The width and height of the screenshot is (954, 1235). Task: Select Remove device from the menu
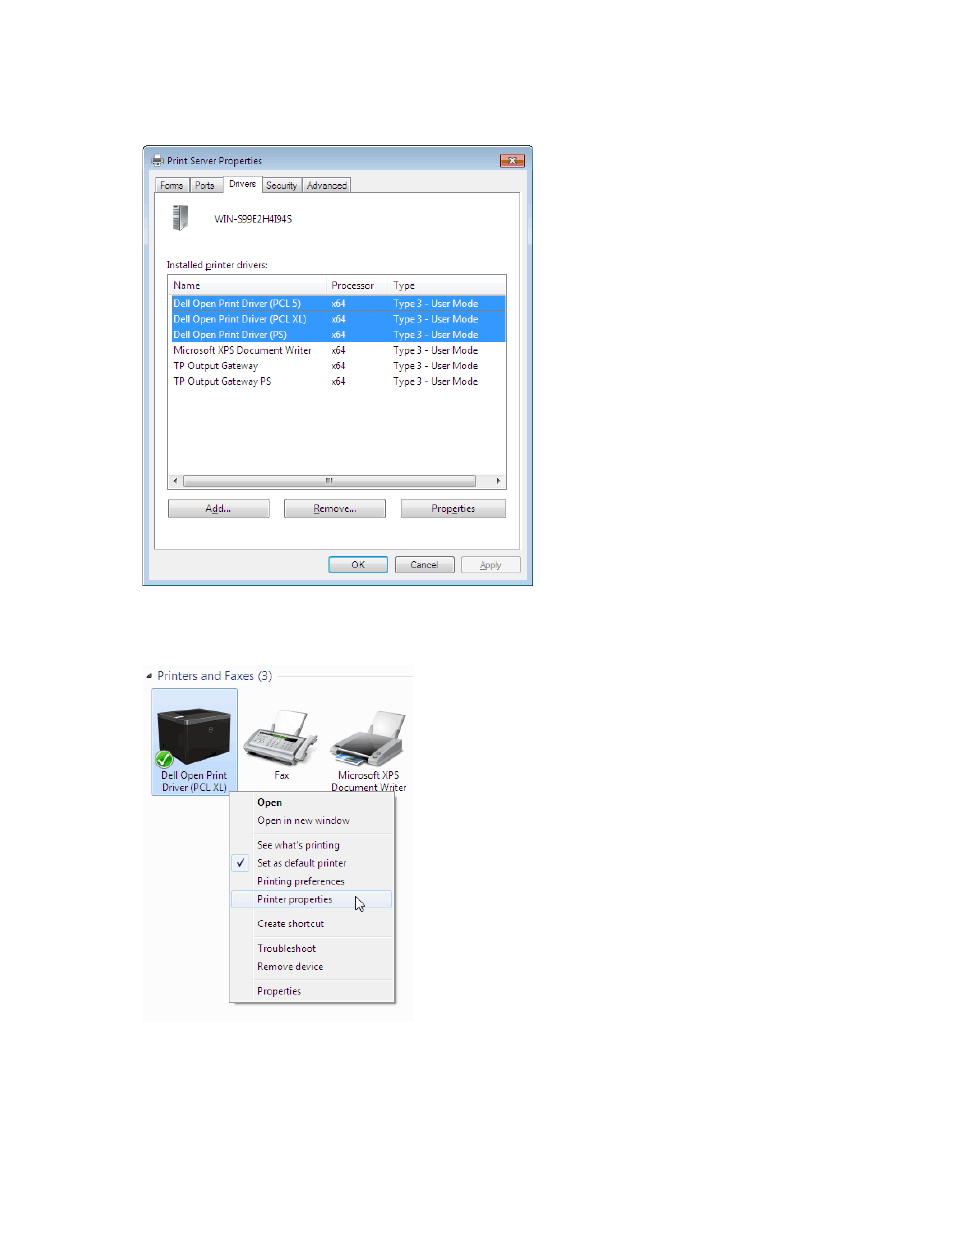click(312, 967)
